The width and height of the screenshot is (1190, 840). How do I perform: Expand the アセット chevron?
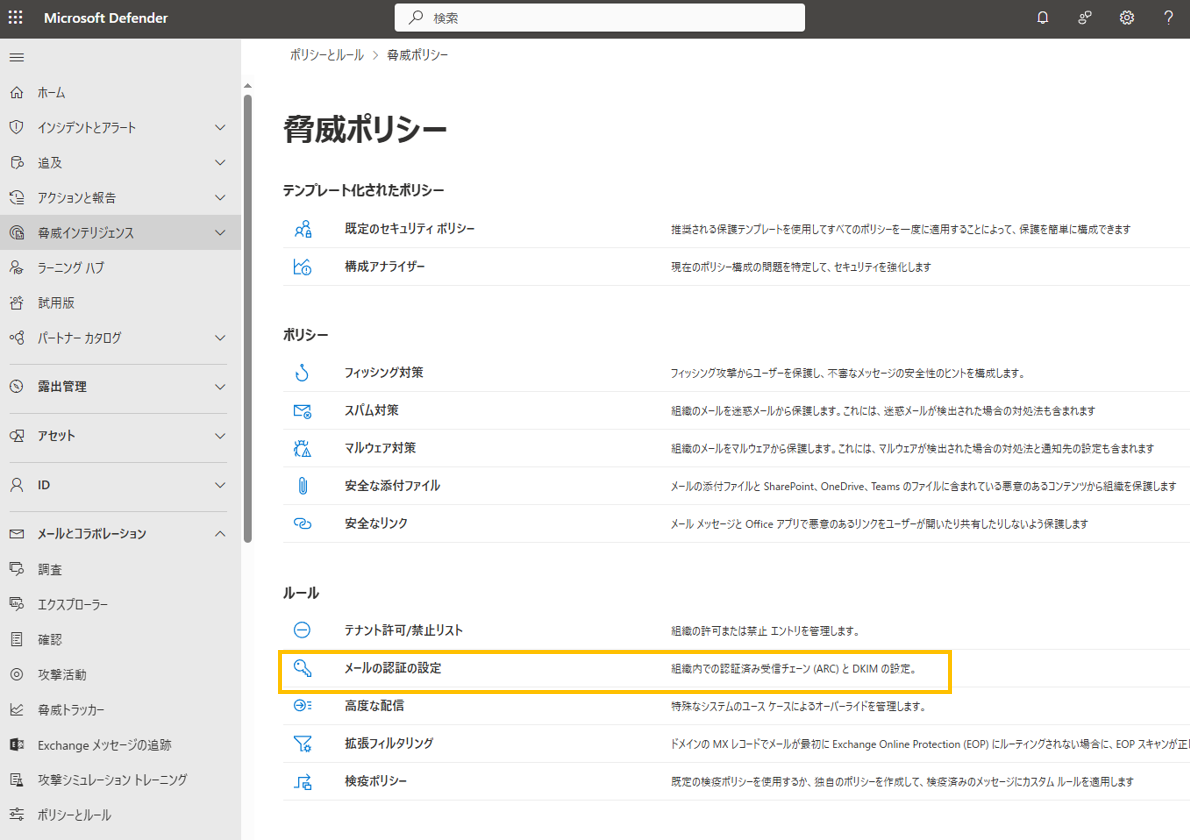pos(220,436)
